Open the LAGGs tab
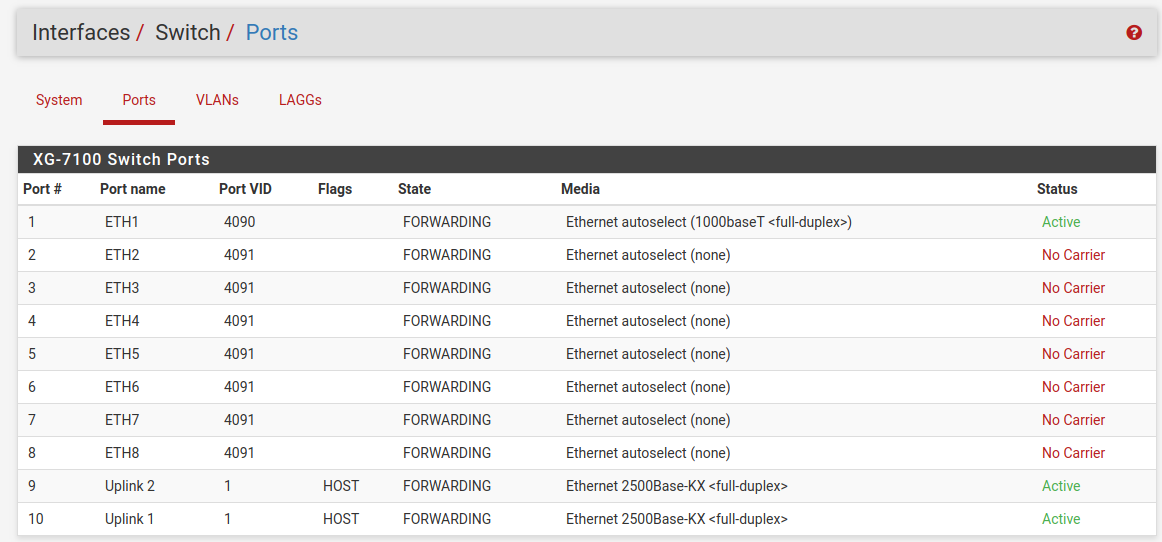Image resolution: width=1162 pixels, height=542 pixels. [300, 100]
